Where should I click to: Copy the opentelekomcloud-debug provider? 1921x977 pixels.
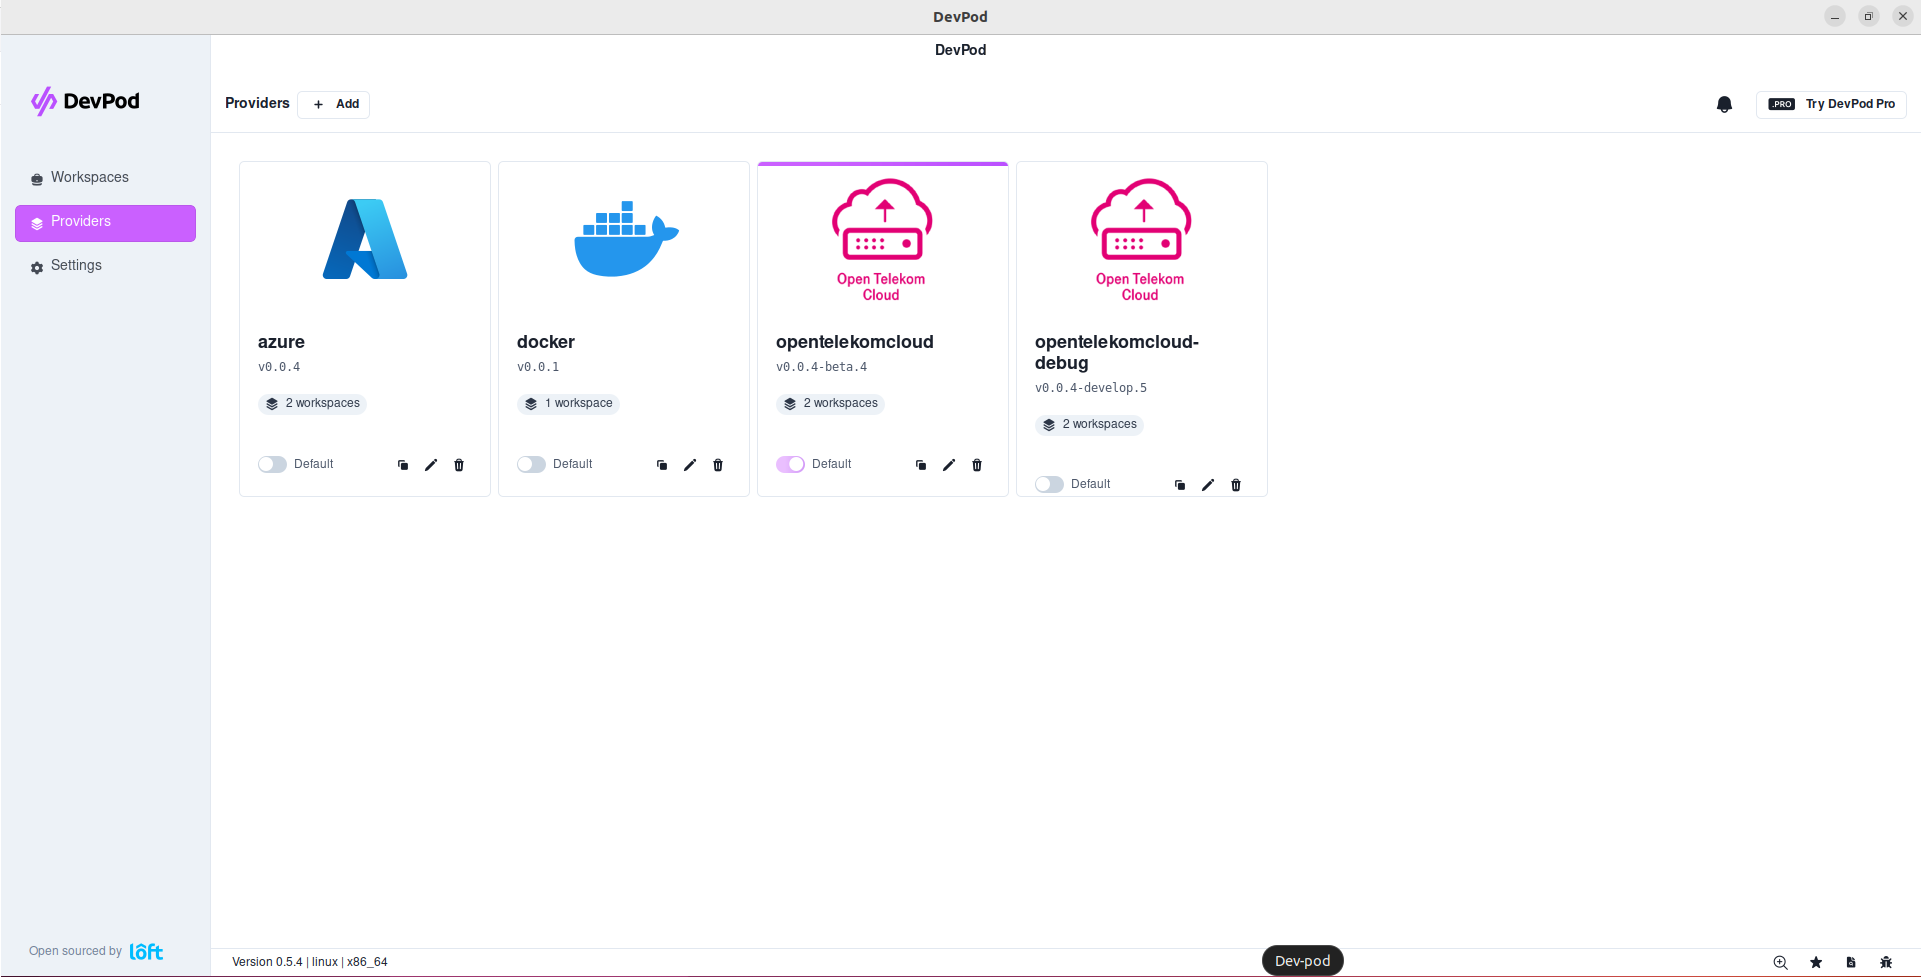click(x=1180, y=485)
